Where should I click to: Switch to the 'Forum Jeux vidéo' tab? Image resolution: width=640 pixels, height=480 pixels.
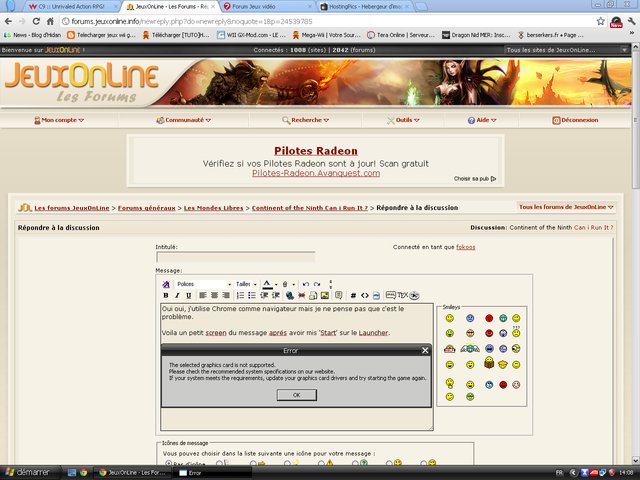point(267,7)
